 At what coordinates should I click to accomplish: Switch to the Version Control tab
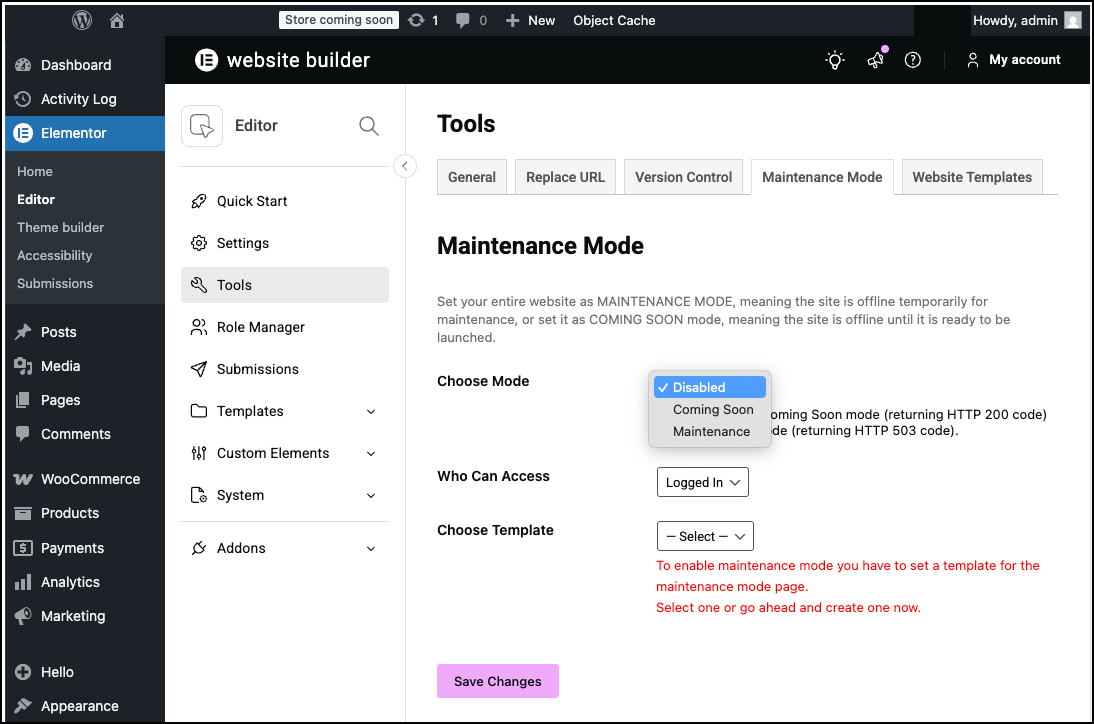click(683, 177)
